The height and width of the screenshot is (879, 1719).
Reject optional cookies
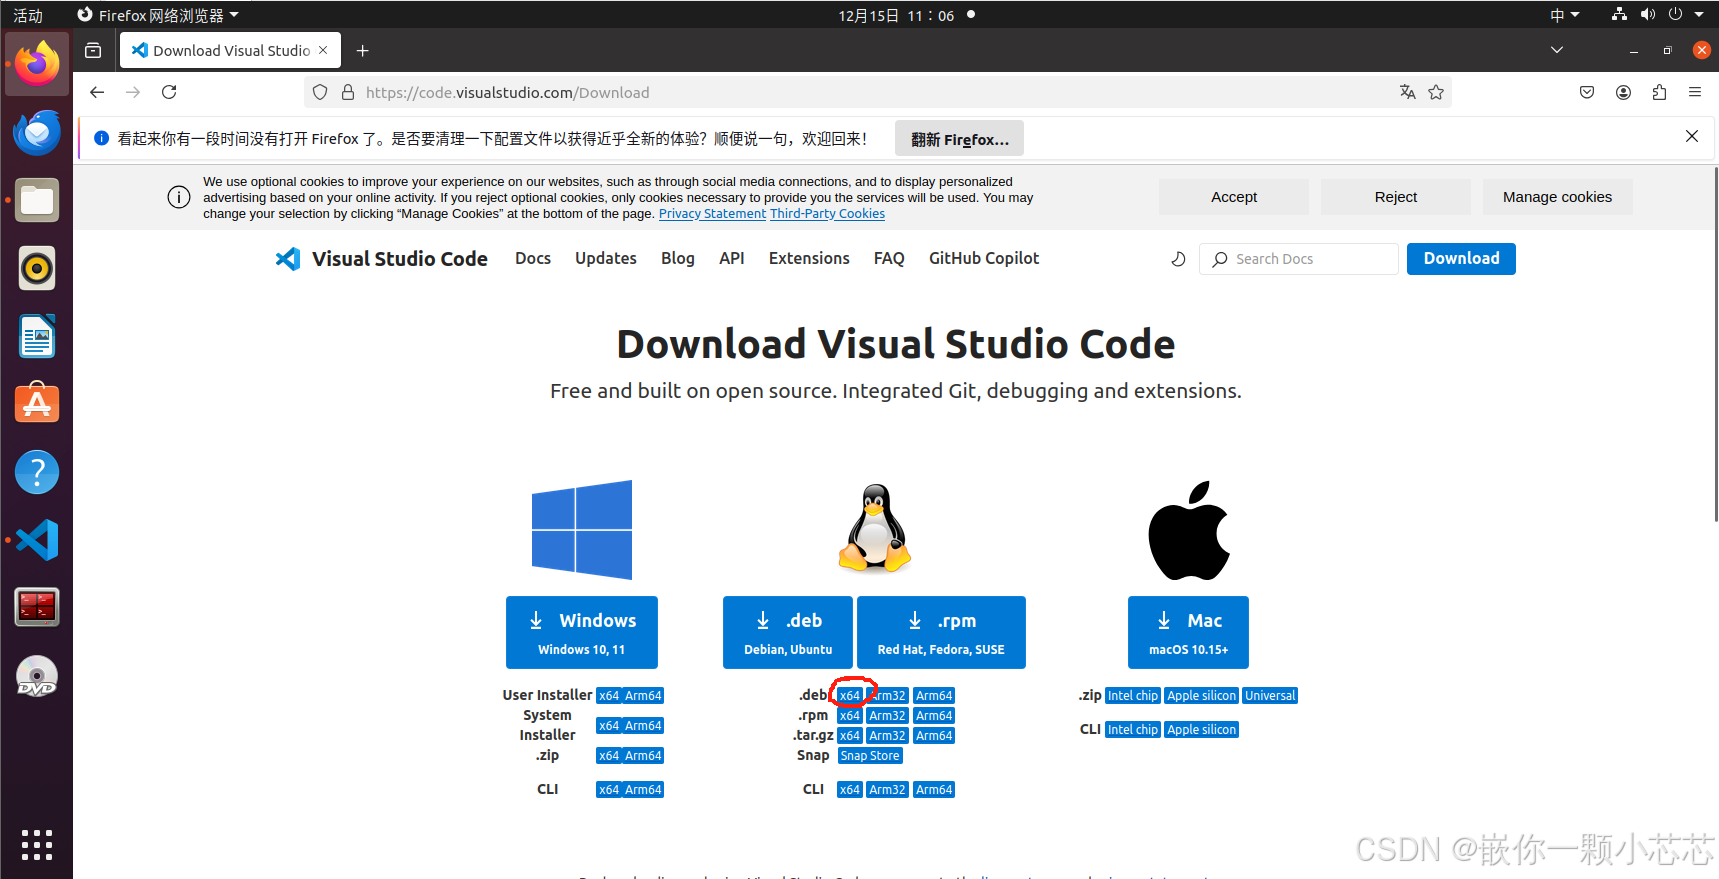tap(1396, 197)
